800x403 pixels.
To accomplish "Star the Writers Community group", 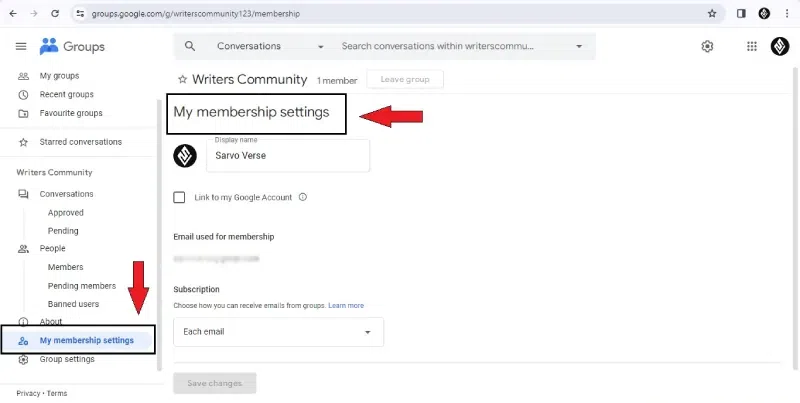I will tap(182, 80).
